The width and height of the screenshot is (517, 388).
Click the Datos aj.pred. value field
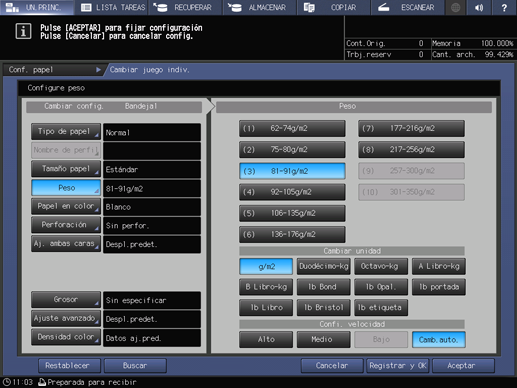click(152, 338)
